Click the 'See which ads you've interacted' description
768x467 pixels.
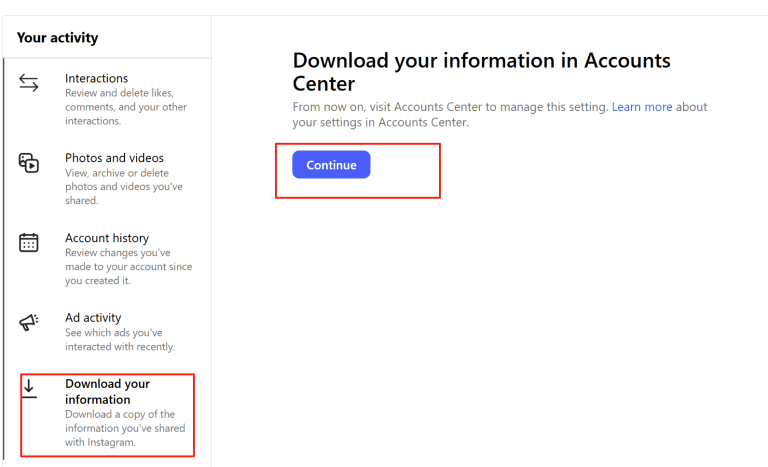119,340
